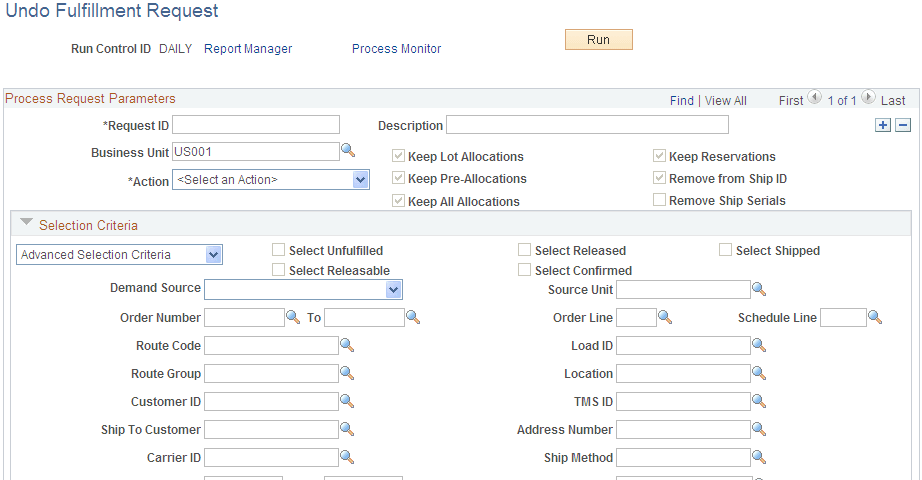Image resolution: width=922 pixels, height=480 pixels.
Task: Go to previous row arrow beside First
Action: click(814, 97)
